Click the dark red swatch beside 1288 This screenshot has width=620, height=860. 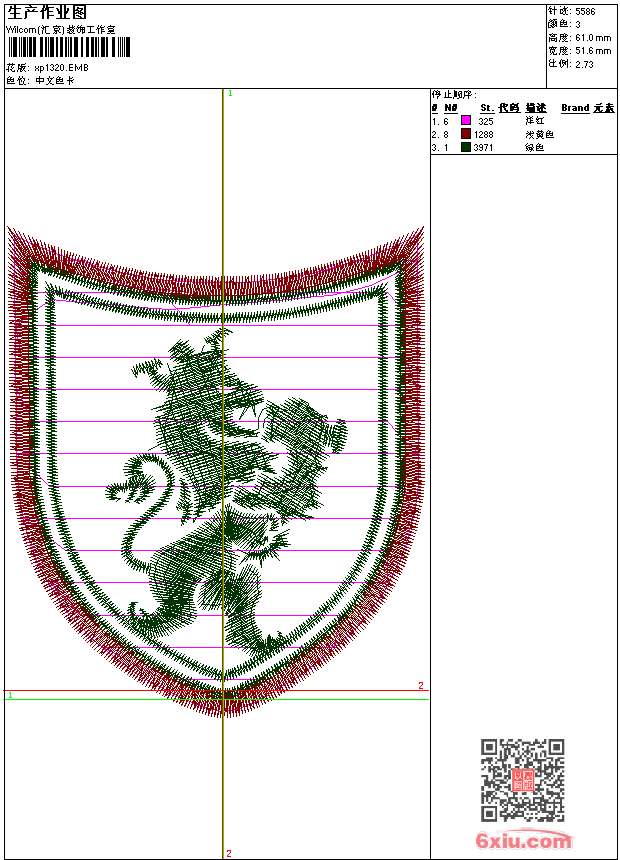[466, 133]
